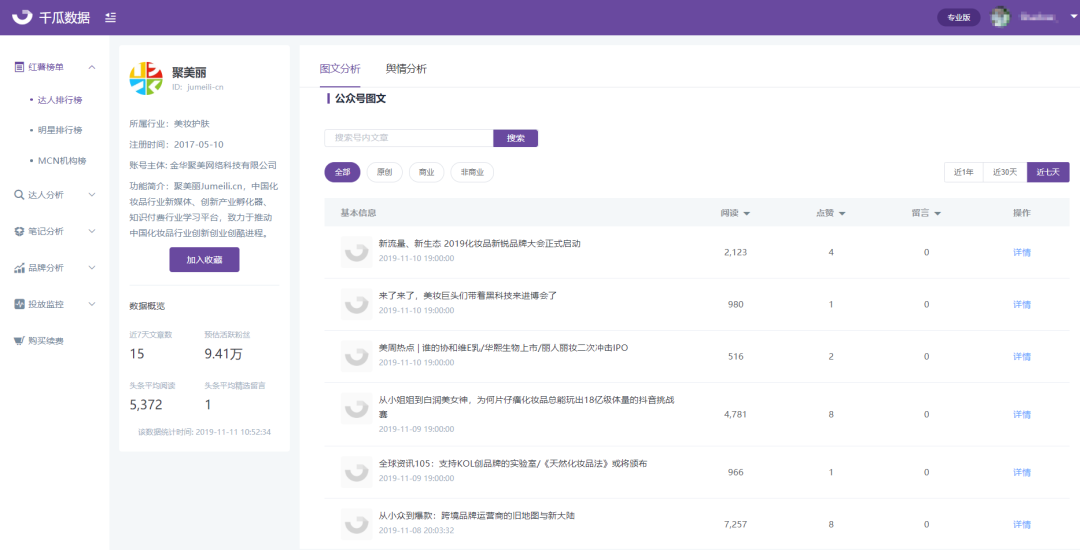
Task: Switch to the 图文分析 tab
Action: [x=340, y=69]
